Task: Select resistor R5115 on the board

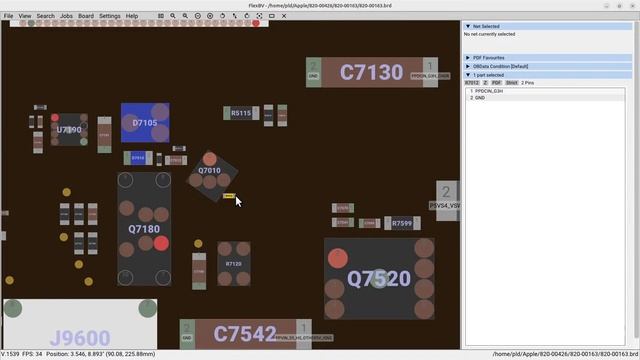Action: [241, 113]
